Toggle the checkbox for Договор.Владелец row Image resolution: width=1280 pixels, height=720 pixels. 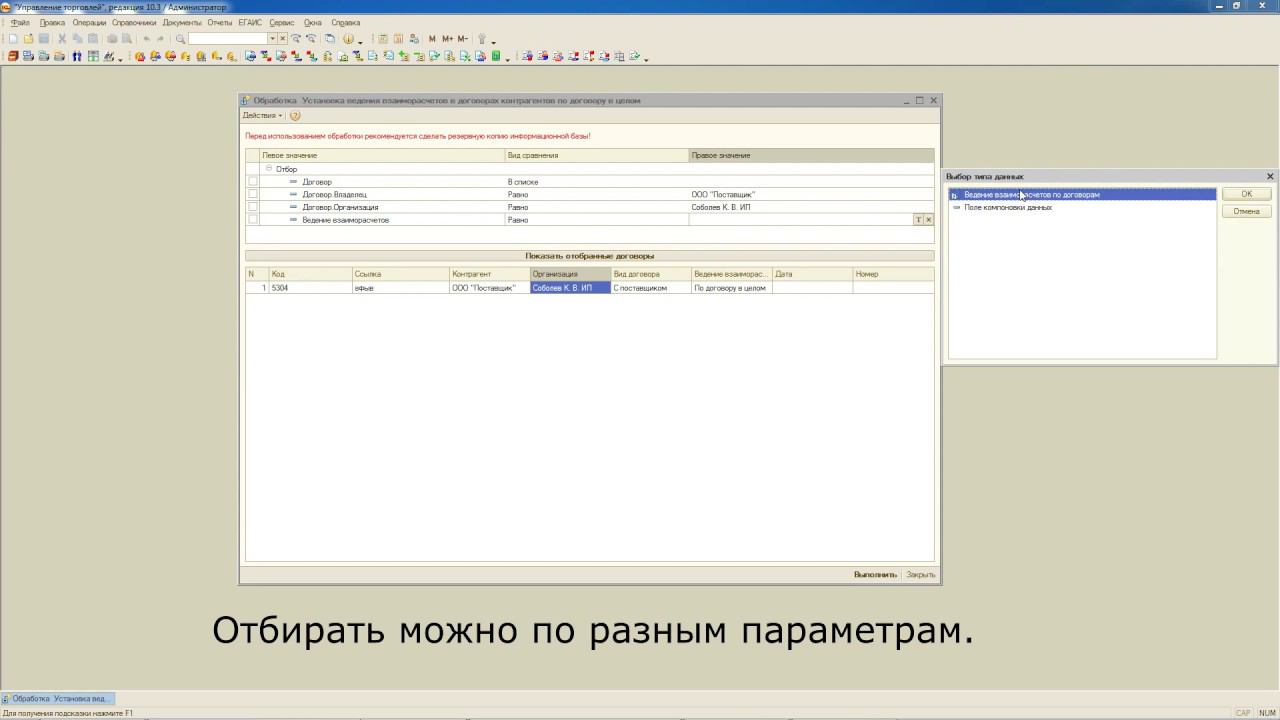252,194
